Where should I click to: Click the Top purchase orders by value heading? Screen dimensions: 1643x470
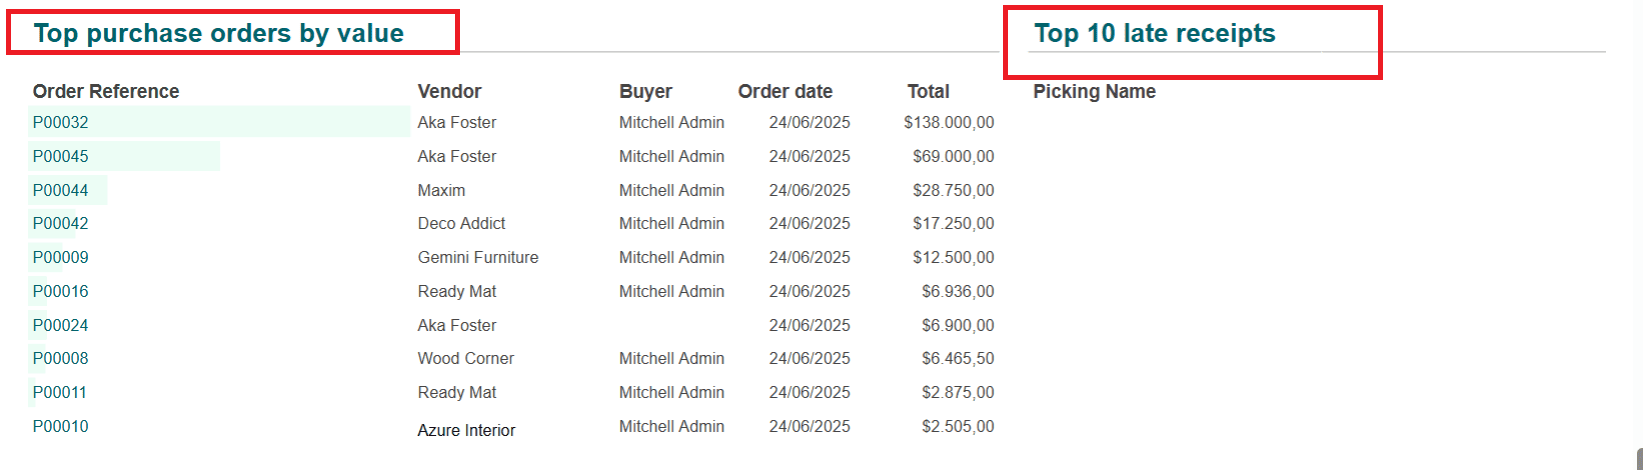[x=219, y=33]
